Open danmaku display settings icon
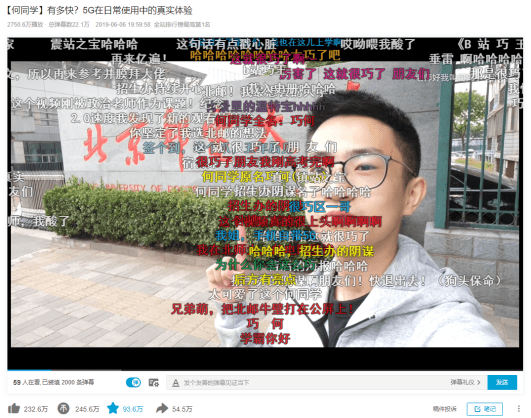The image size is (531, 418). point(154,383)
